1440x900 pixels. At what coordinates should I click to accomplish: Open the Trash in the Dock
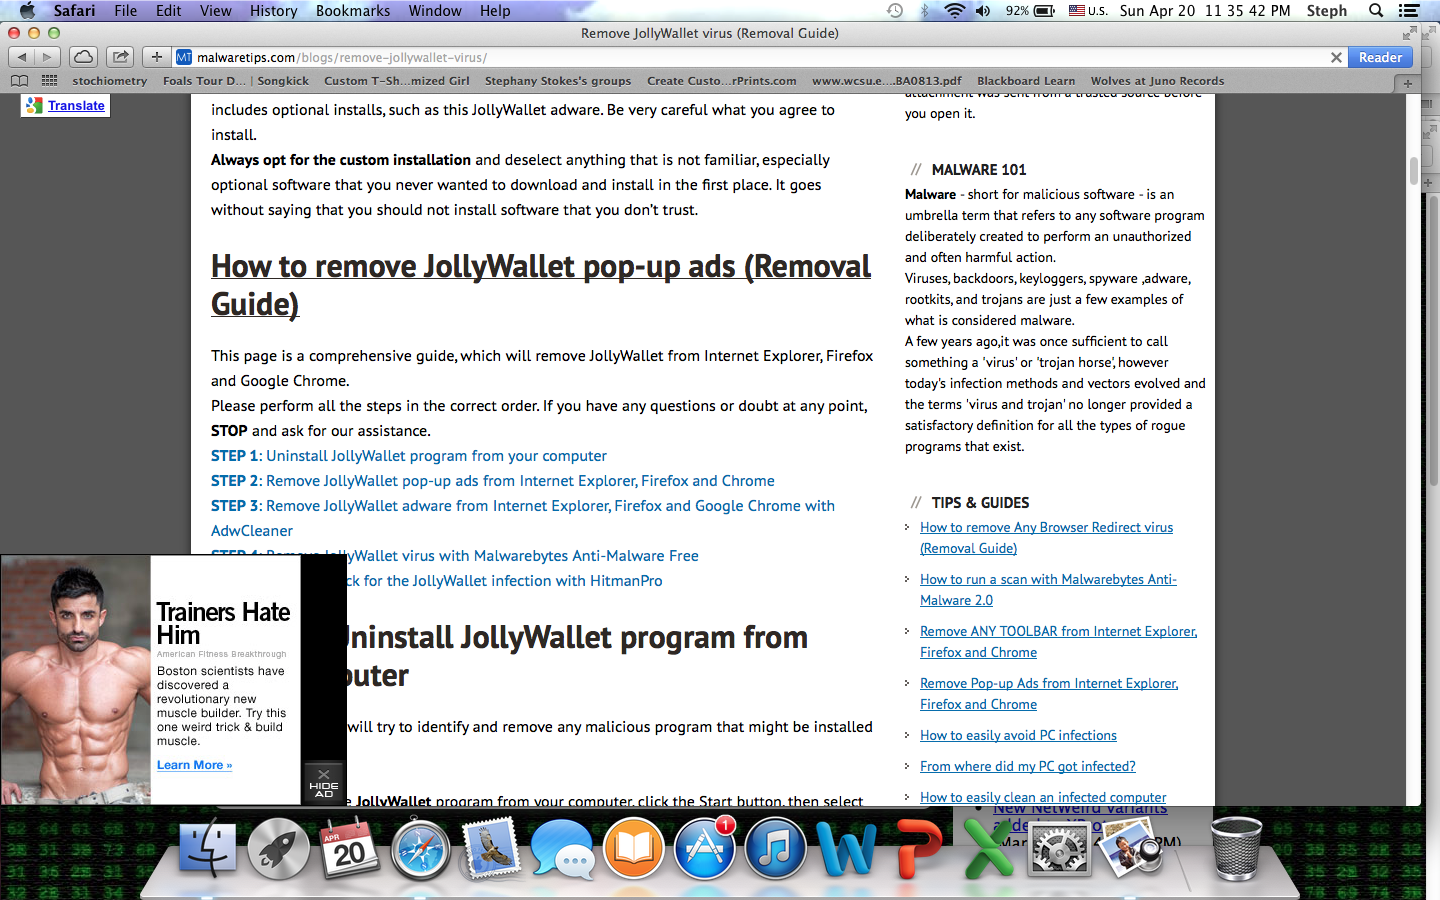(1236, 849)
